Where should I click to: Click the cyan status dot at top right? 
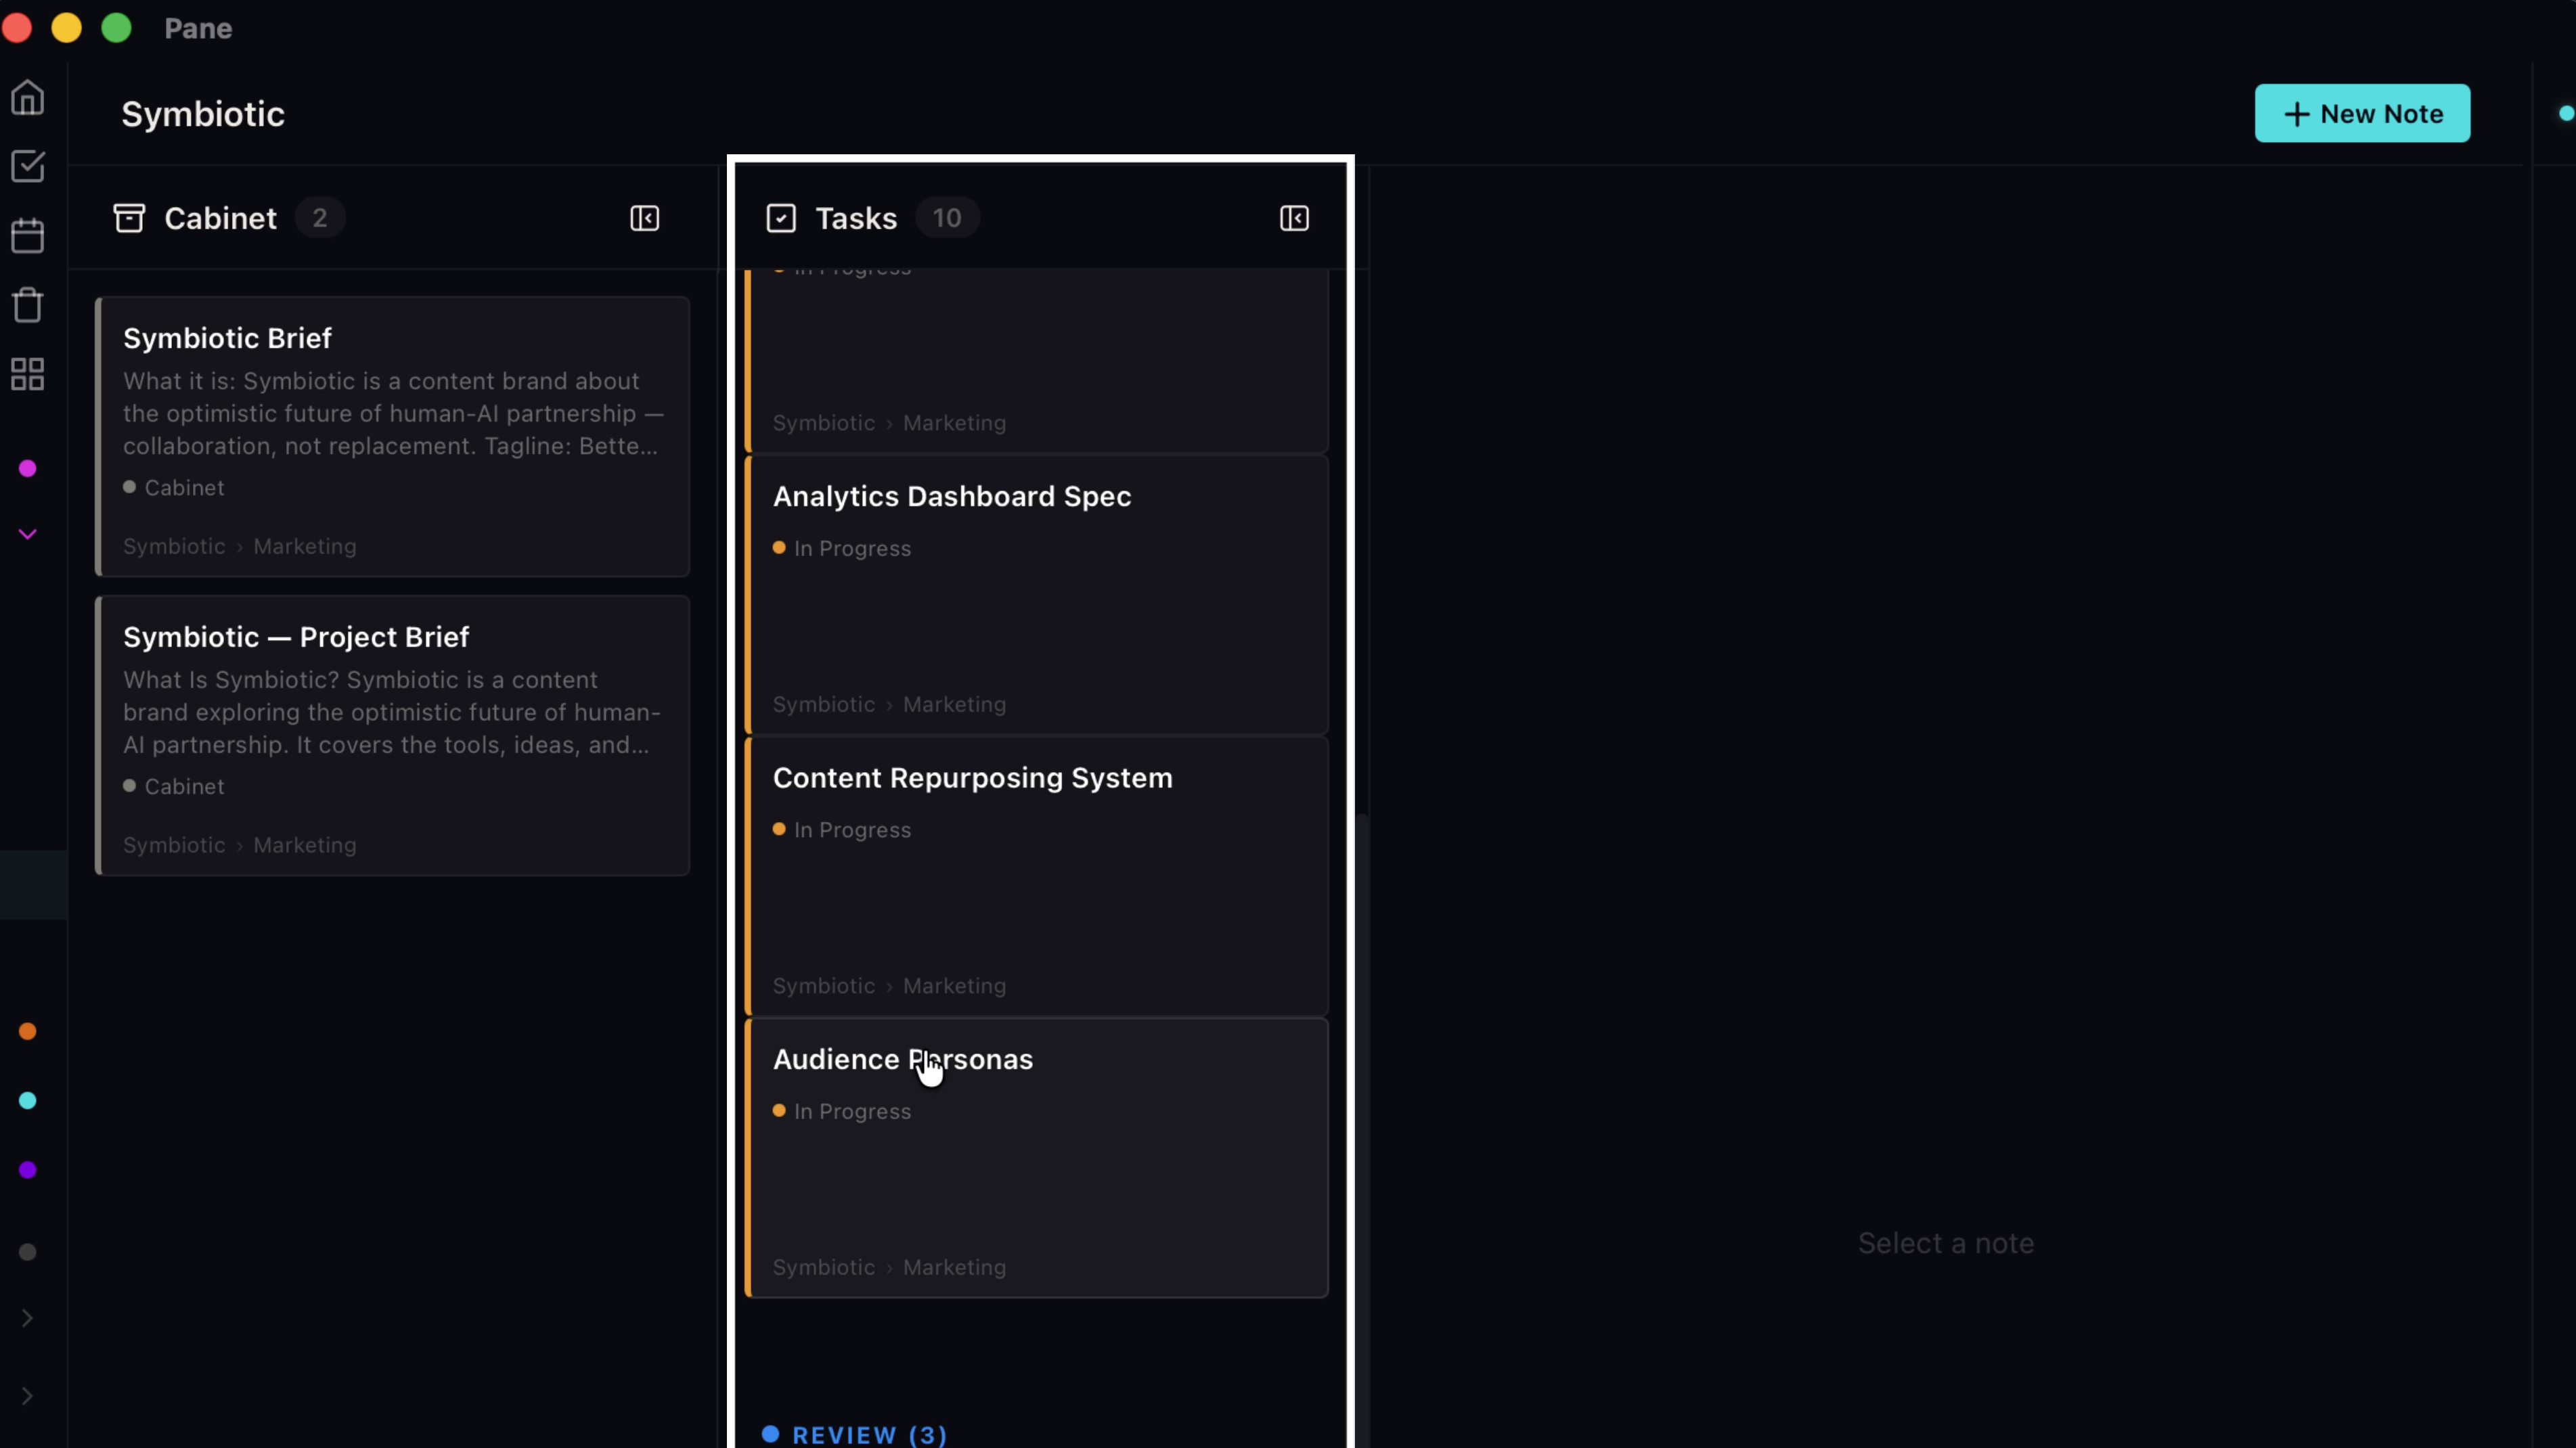coord(2566,113)
